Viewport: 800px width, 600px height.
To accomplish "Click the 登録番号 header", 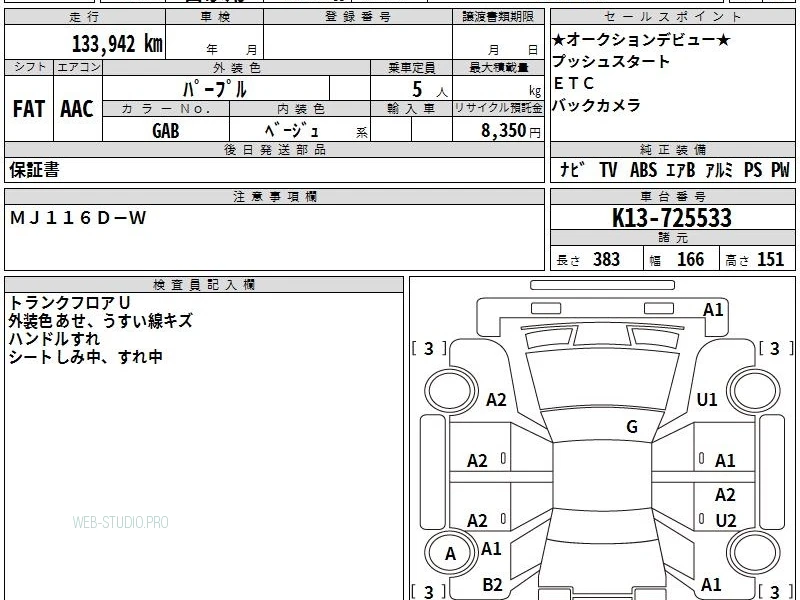I will tap(358, 17).
